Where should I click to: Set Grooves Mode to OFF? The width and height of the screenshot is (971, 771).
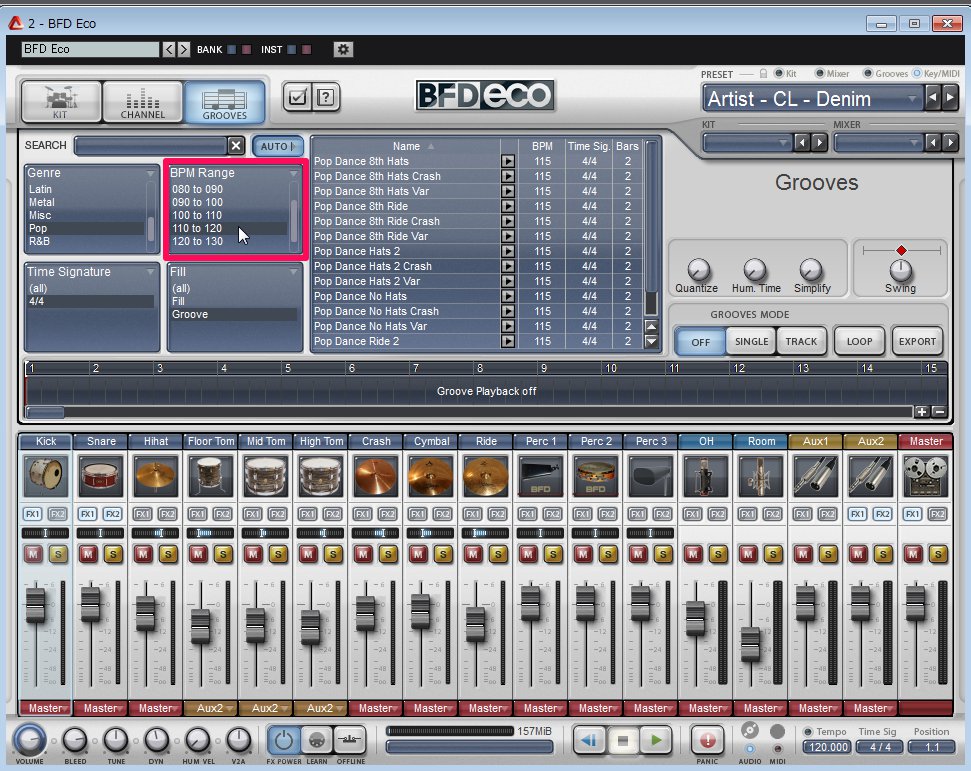pos(700,342)
